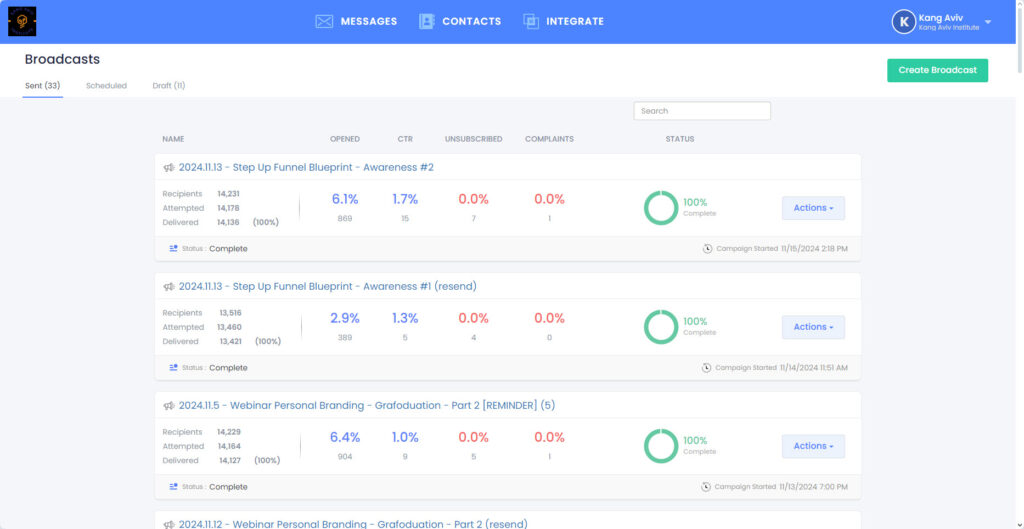Open Messages in the top navigation
1024x529 pixels.
tap(368, 22)
